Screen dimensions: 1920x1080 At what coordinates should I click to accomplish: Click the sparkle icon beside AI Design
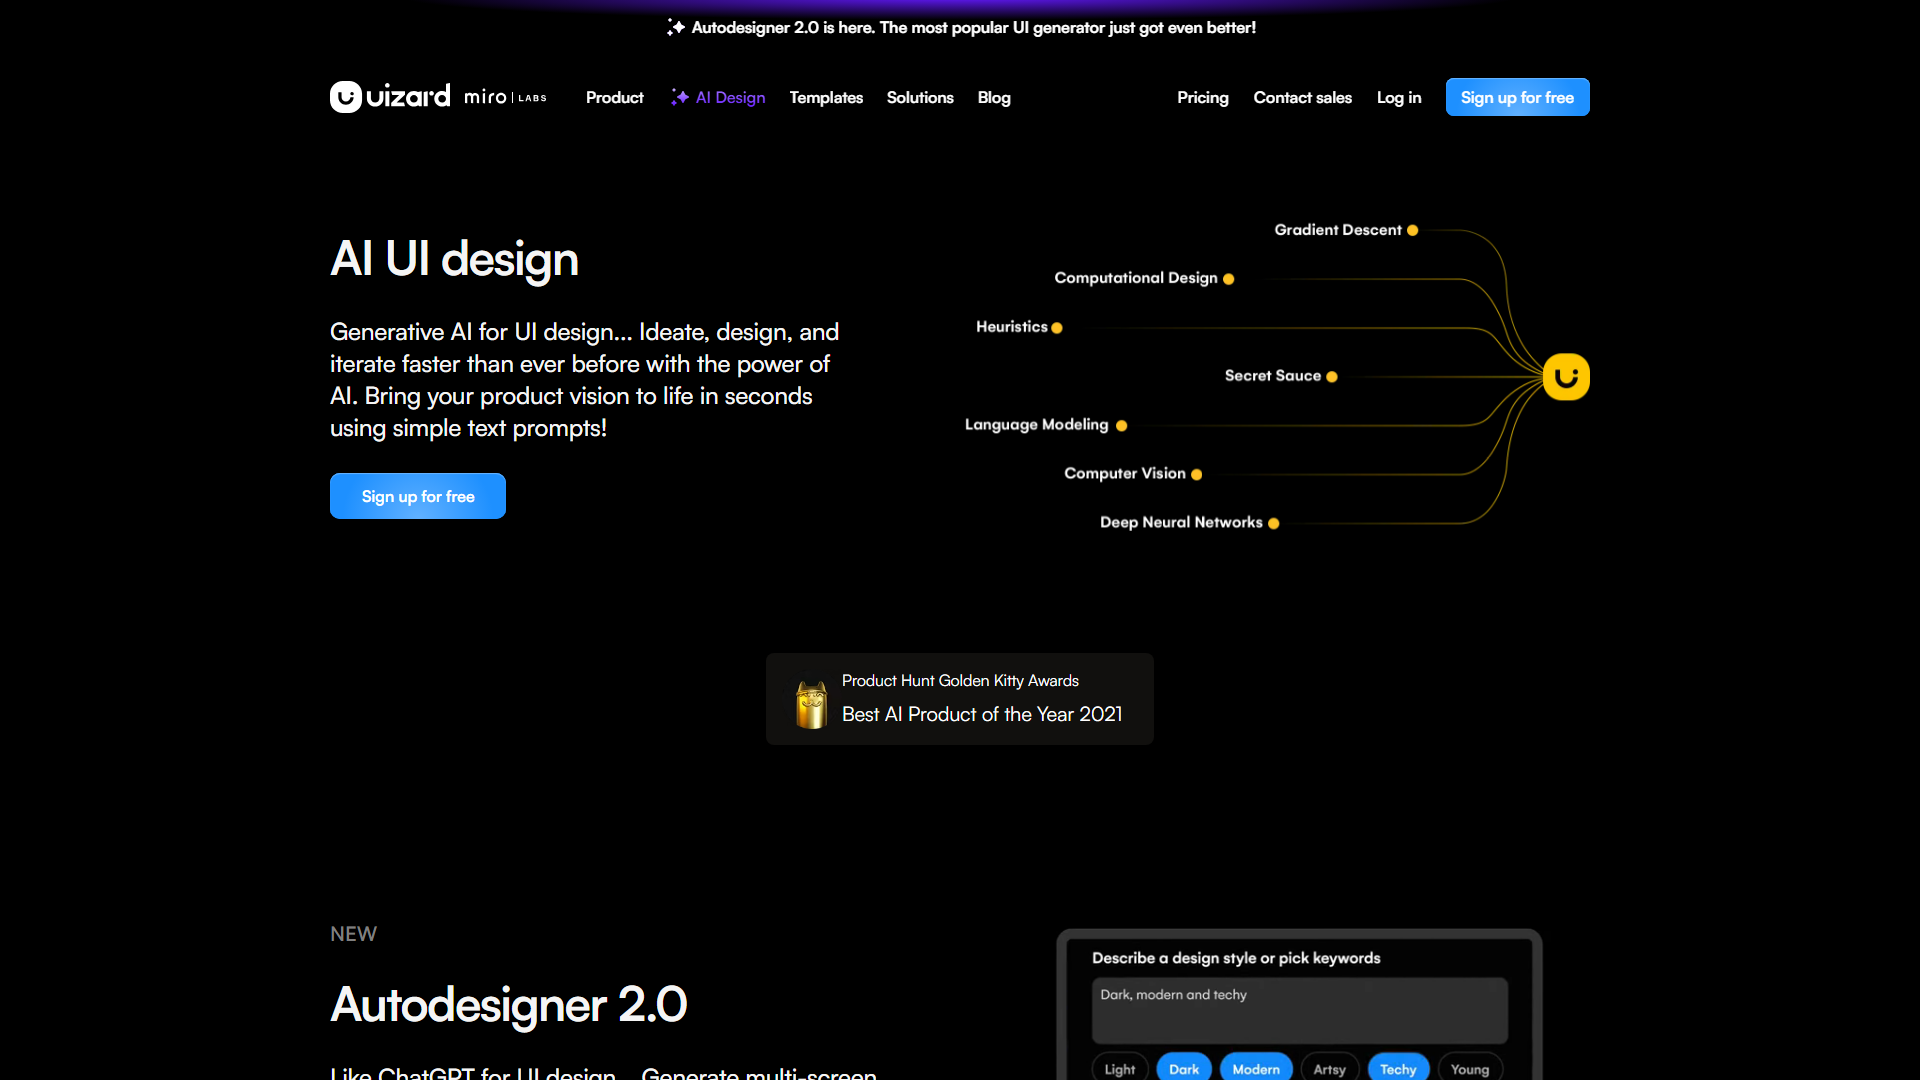coord(680,97)
